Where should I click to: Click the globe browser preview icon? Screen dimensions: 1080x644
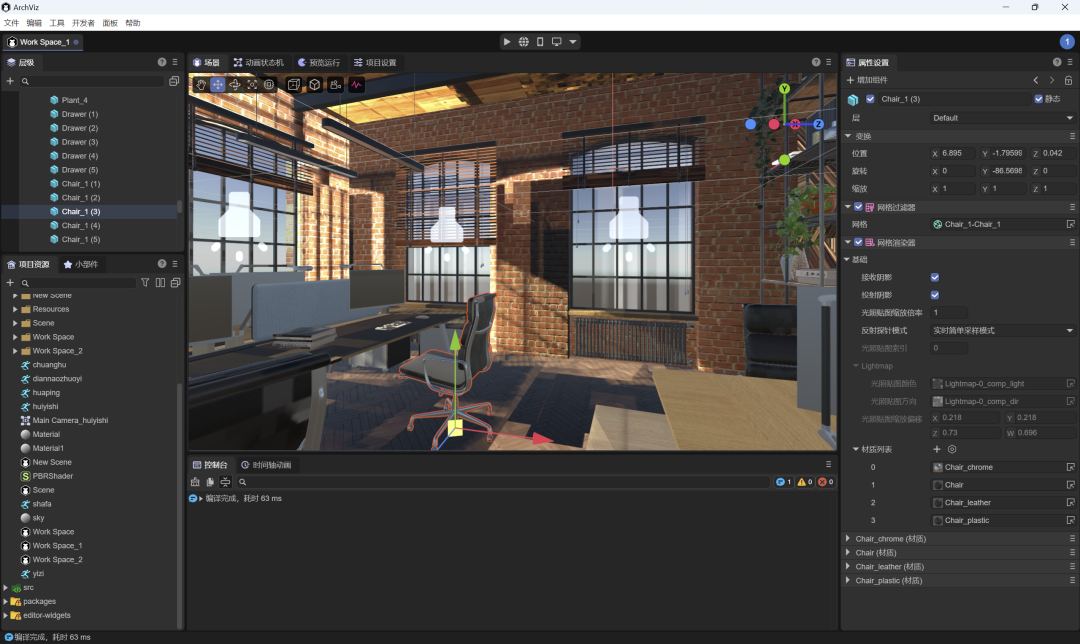523,42
